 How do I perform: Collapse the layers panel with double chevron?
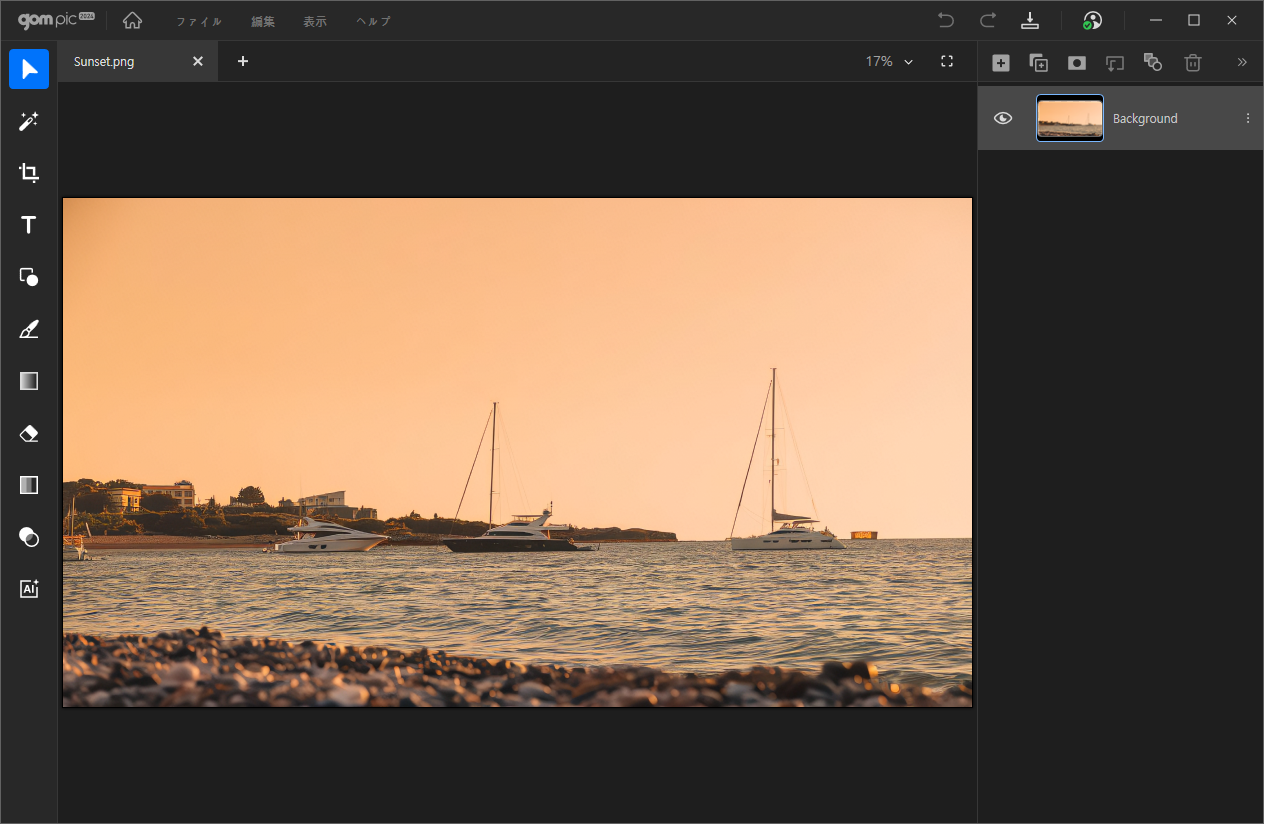(1242, 62)
